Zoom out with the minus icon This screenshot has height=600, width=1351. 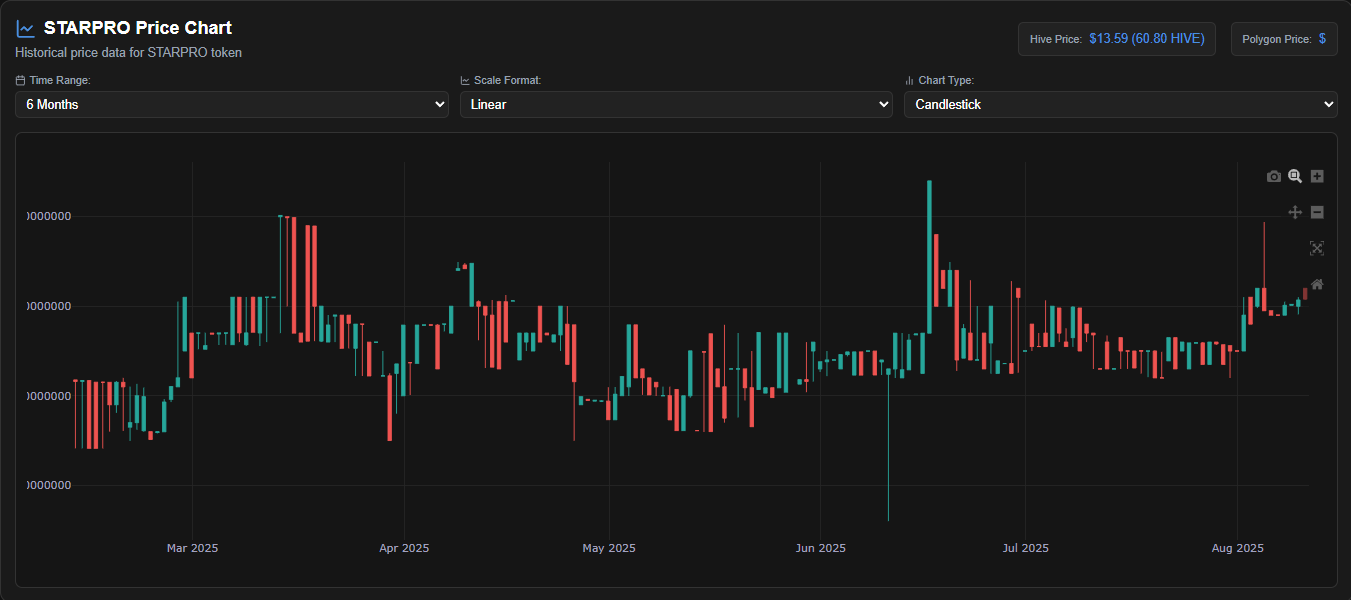point(1317,212)
